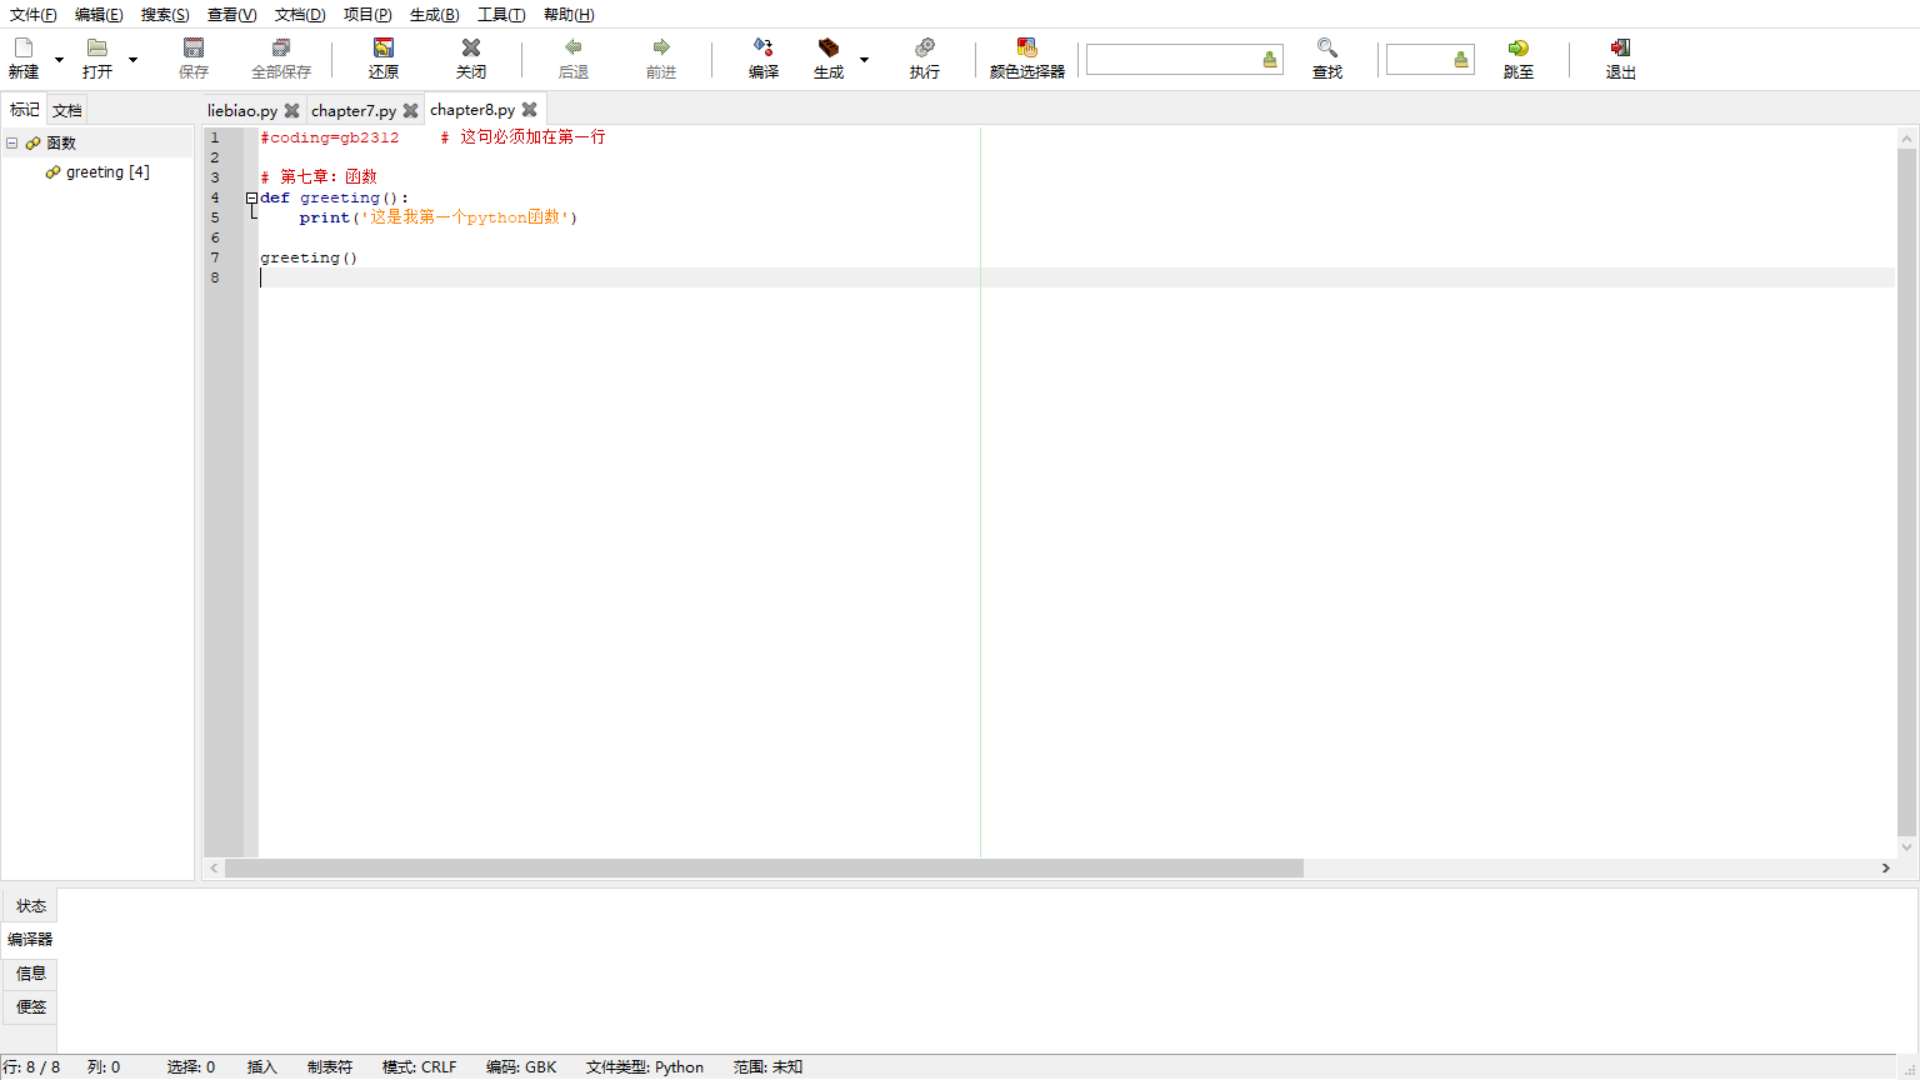Image resolution: width=1920 pixels, height=1080 pixels.
Task: Click the 文件类型: Python status entry
Action: pyautogui.click(x=644, y=1067)
